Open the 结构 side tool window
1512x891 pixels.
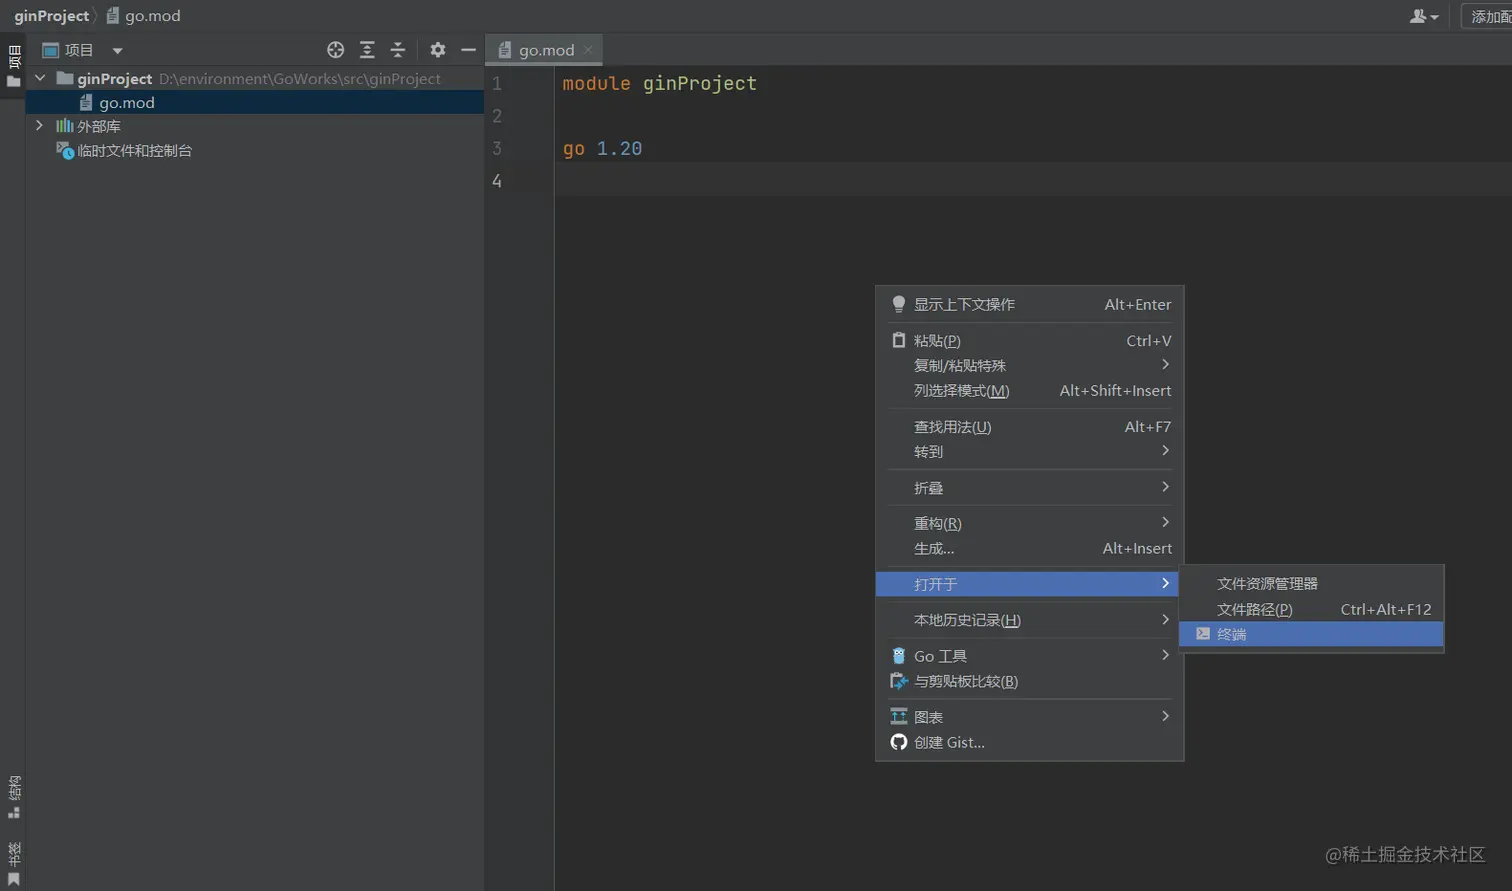click(x=14, y=797)
